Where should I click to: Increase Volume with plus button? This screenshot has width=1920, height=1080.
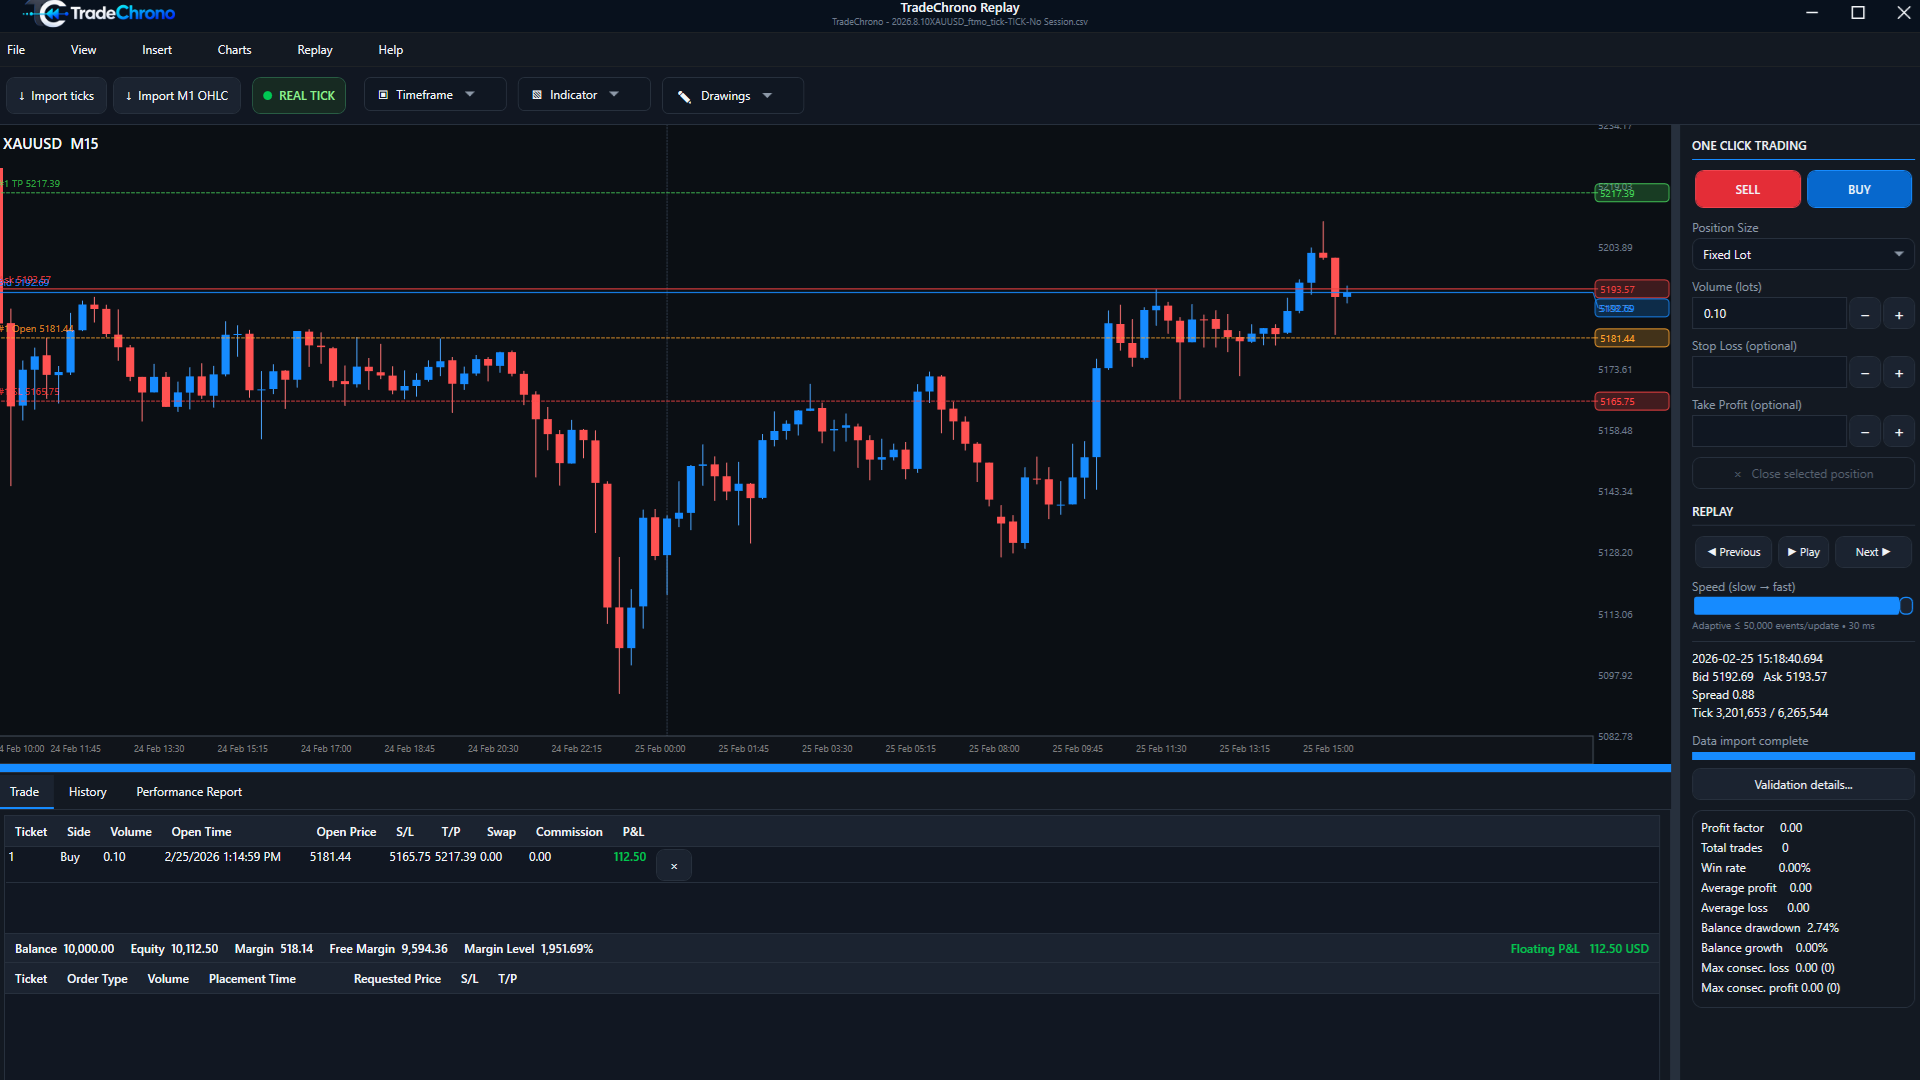pyautogui.click(x=1899, y=315)
